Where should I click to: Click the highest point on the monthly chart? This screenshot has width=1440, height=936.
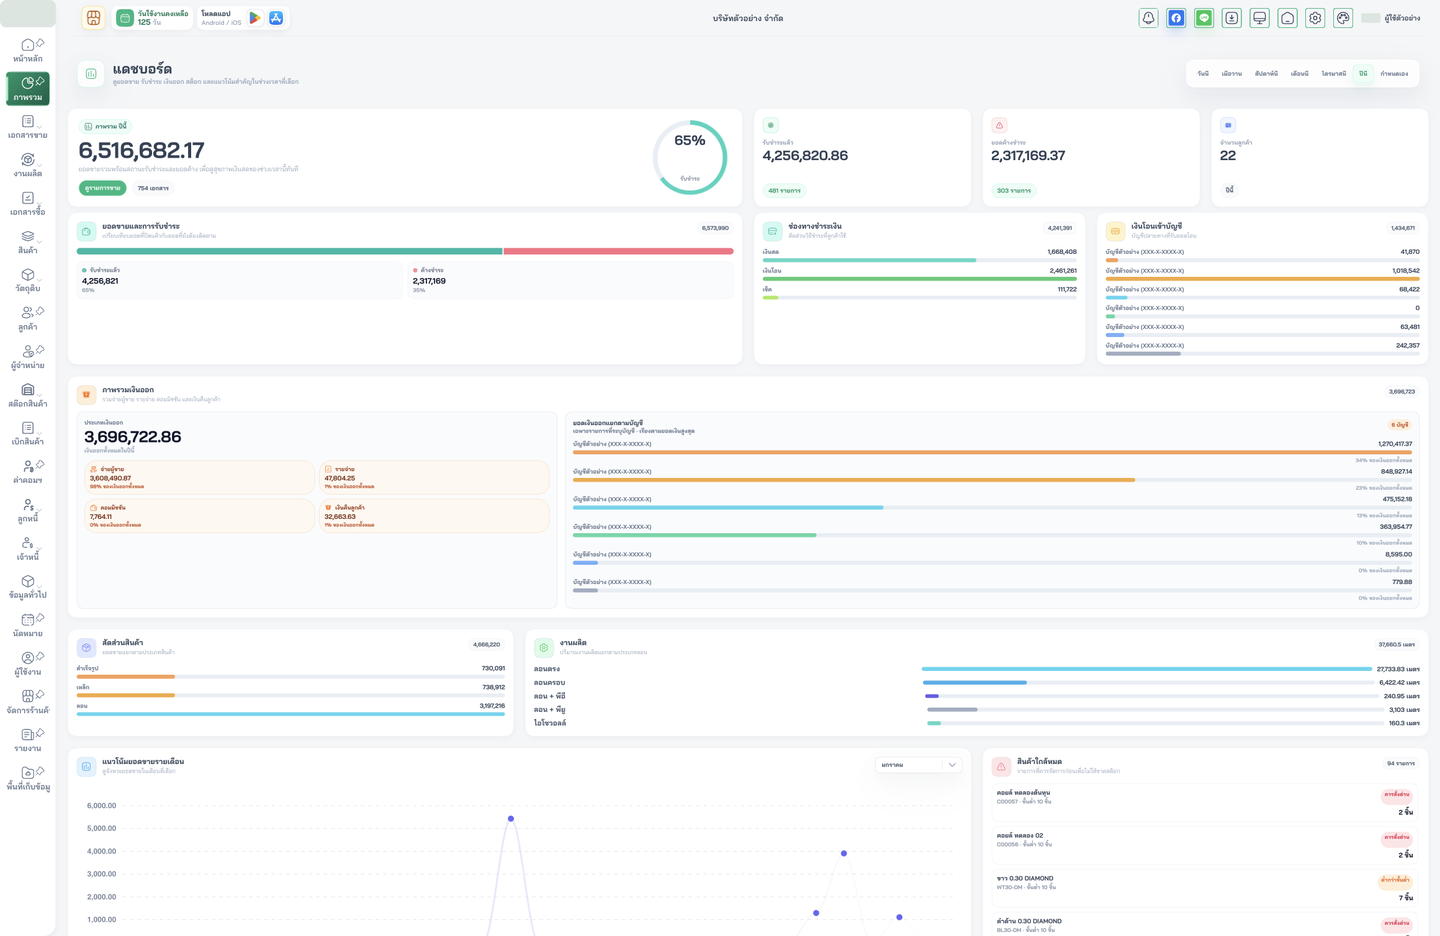[511, 819]
